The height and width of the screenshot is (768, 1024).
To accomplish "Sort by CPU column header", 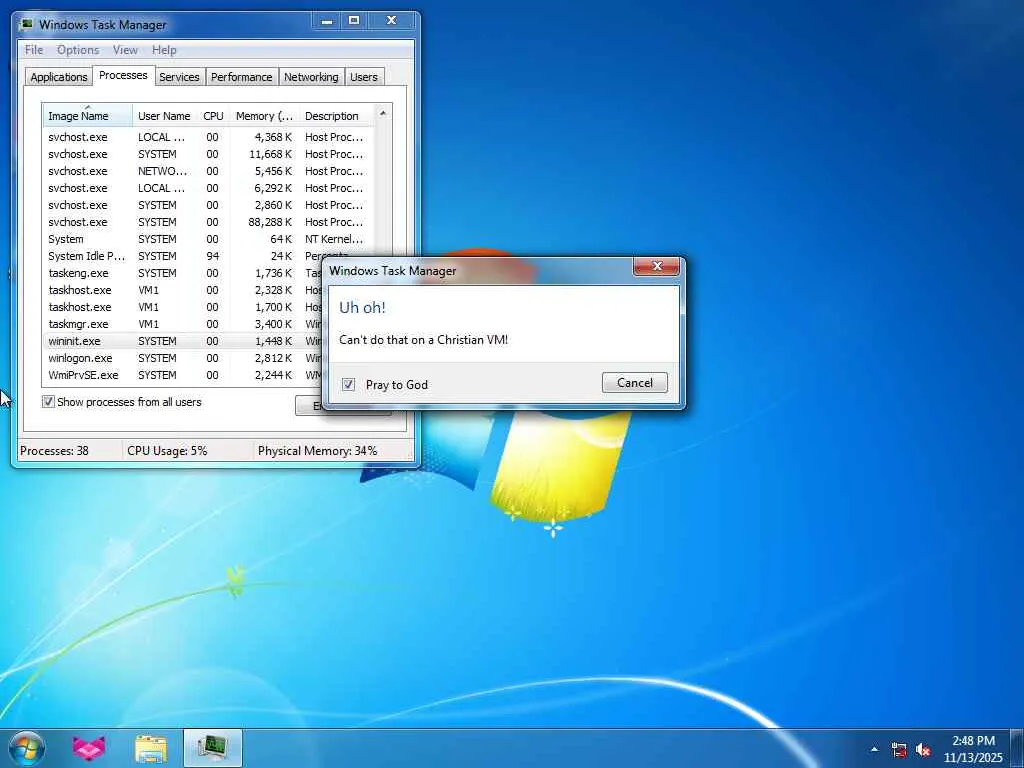I will point(213,116).
